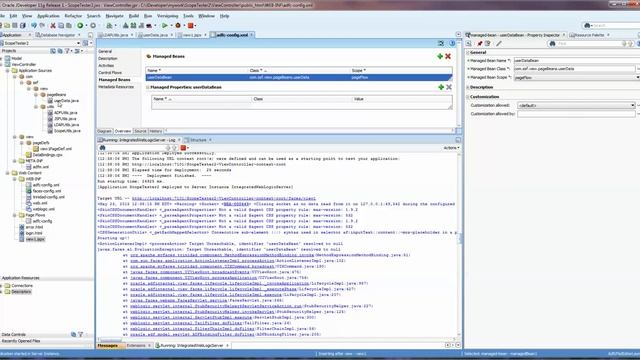The image size is (640, 360).
Task: Click the red stop icon in log toolbar
Action: pyautogui.click(x=183, y=148)
